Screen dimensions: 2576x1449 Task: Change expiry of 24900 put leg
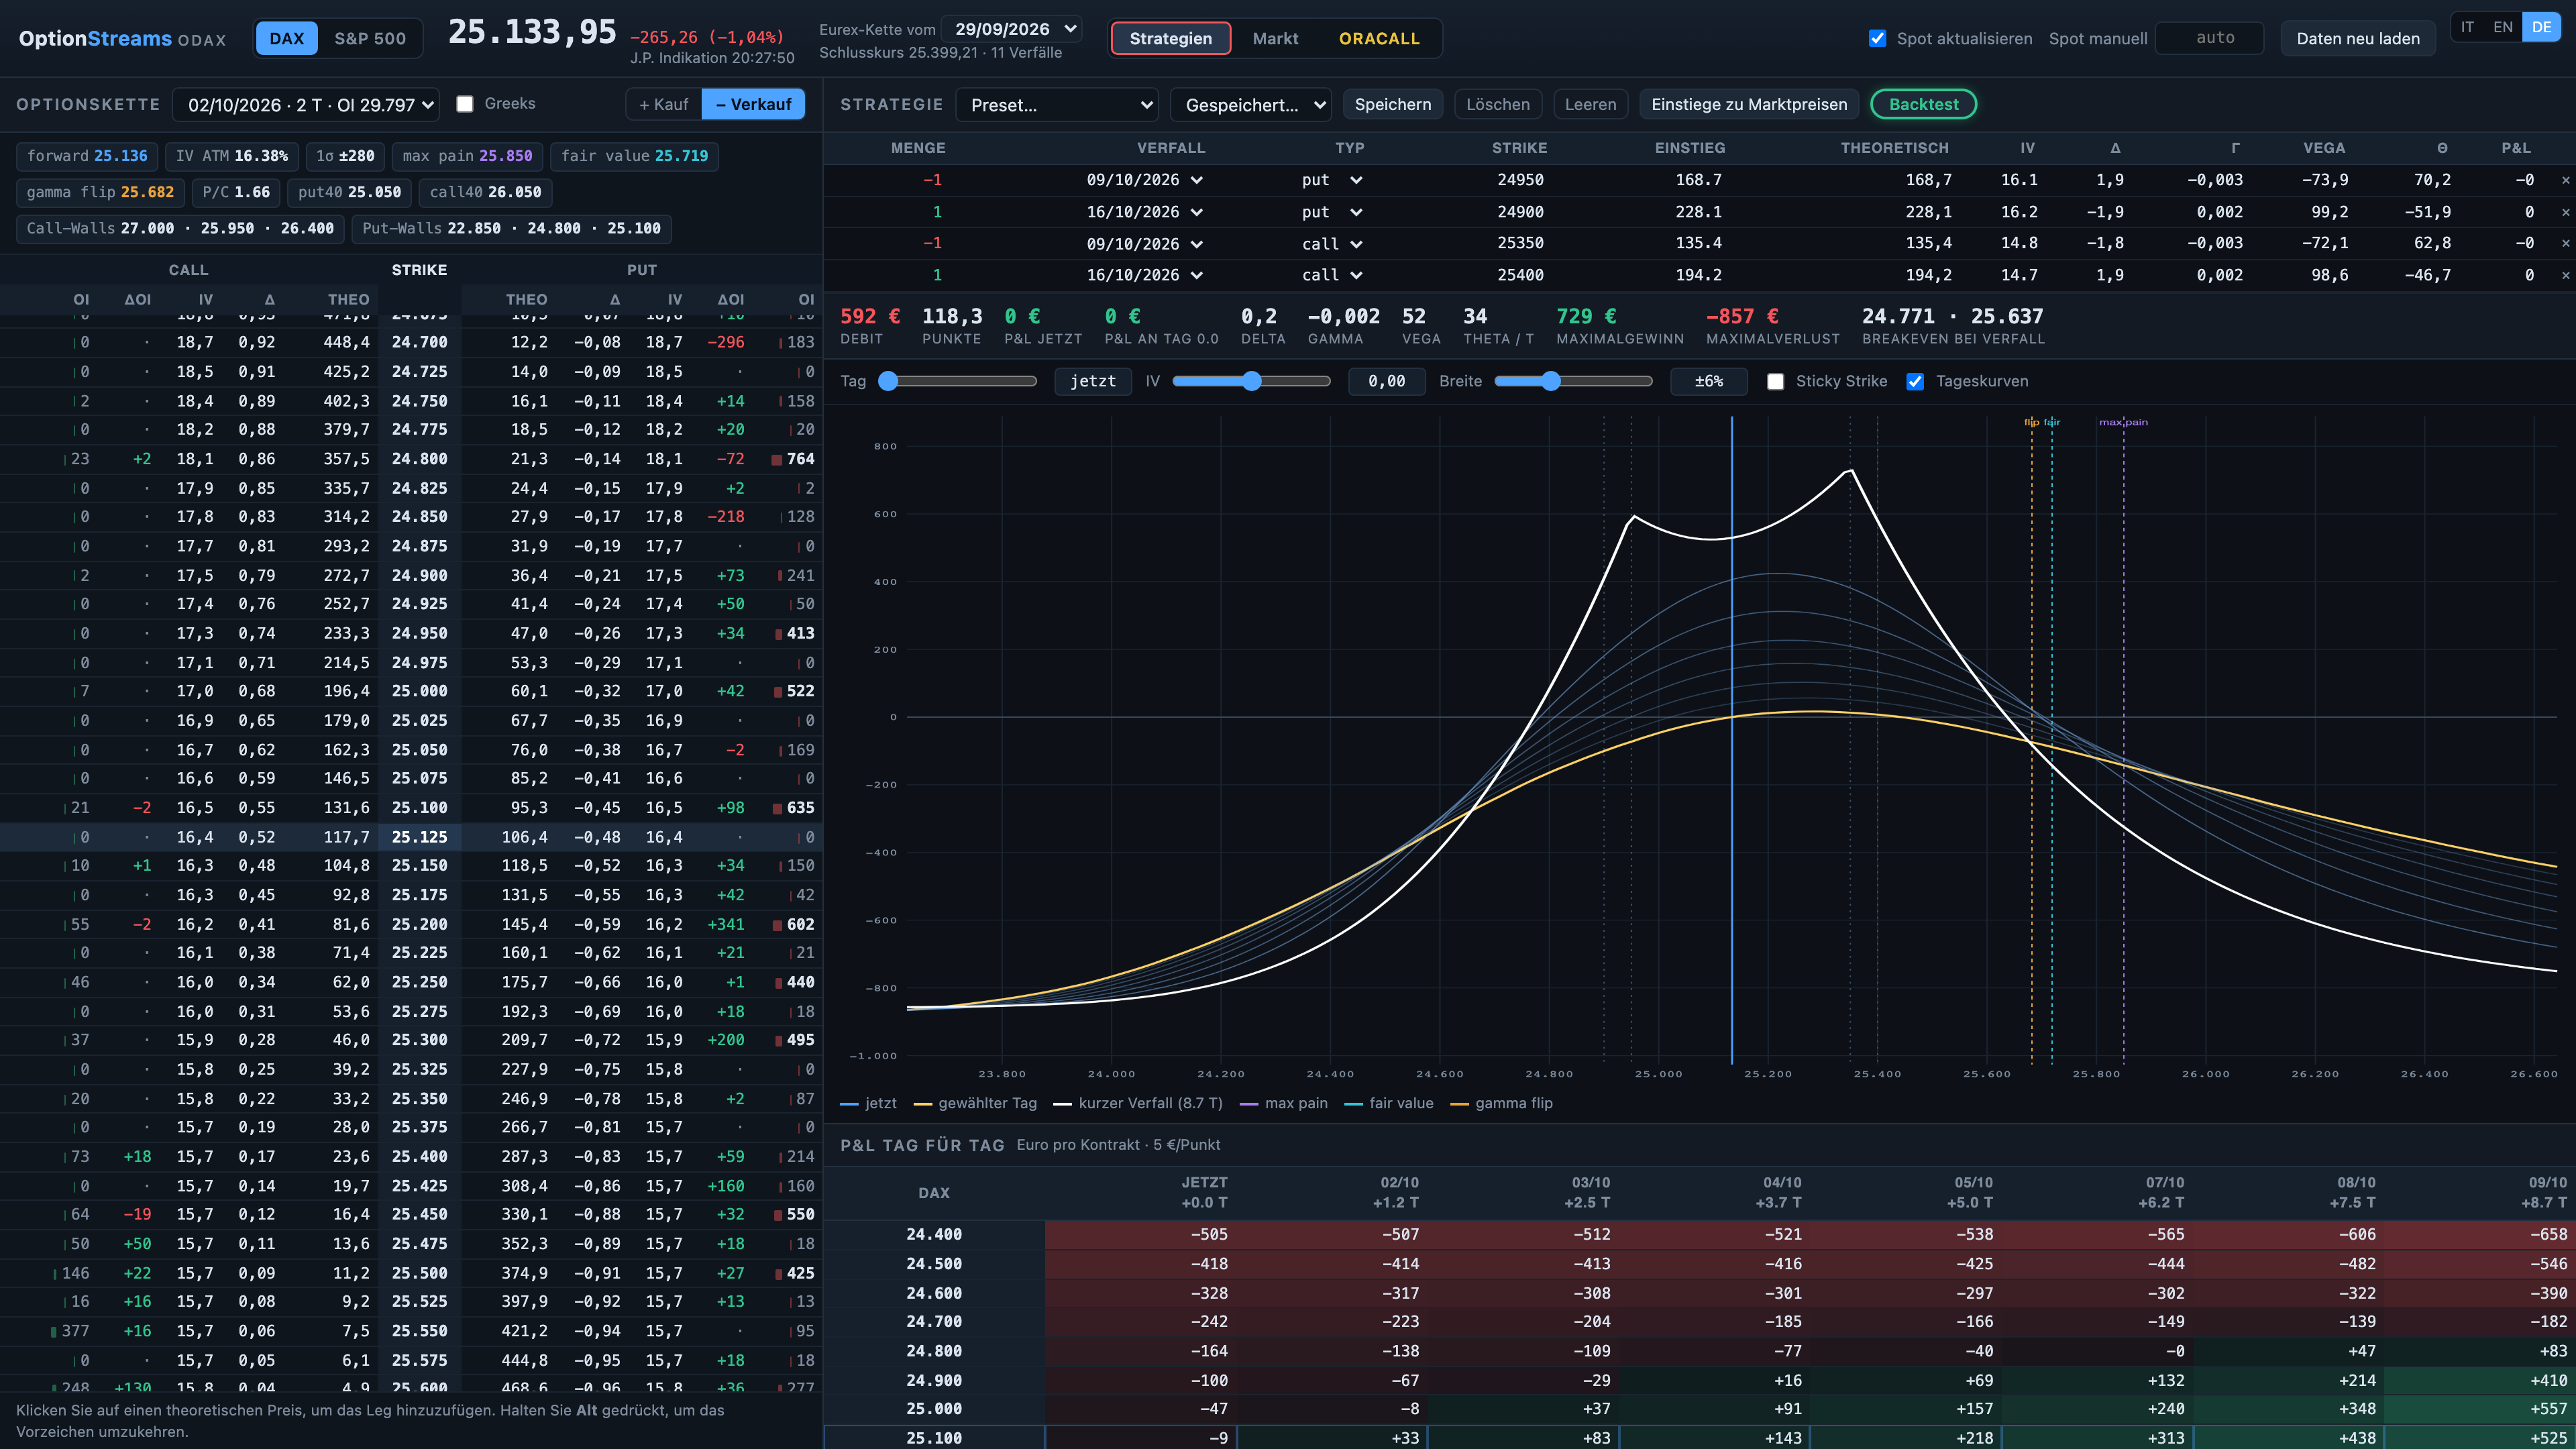[x=1144, y=212]
